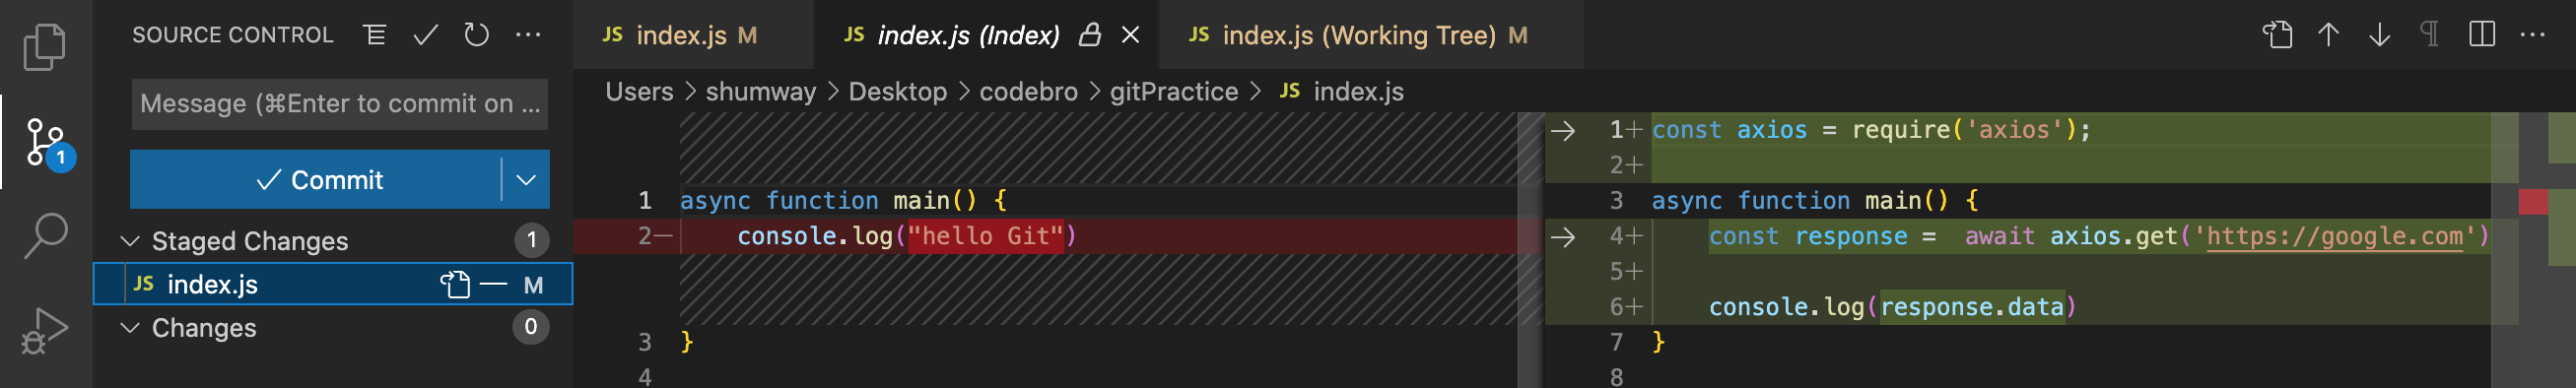2576x388 pixels.
Task: Click the Source Control activity bar icon
Action: coord(47,143)
